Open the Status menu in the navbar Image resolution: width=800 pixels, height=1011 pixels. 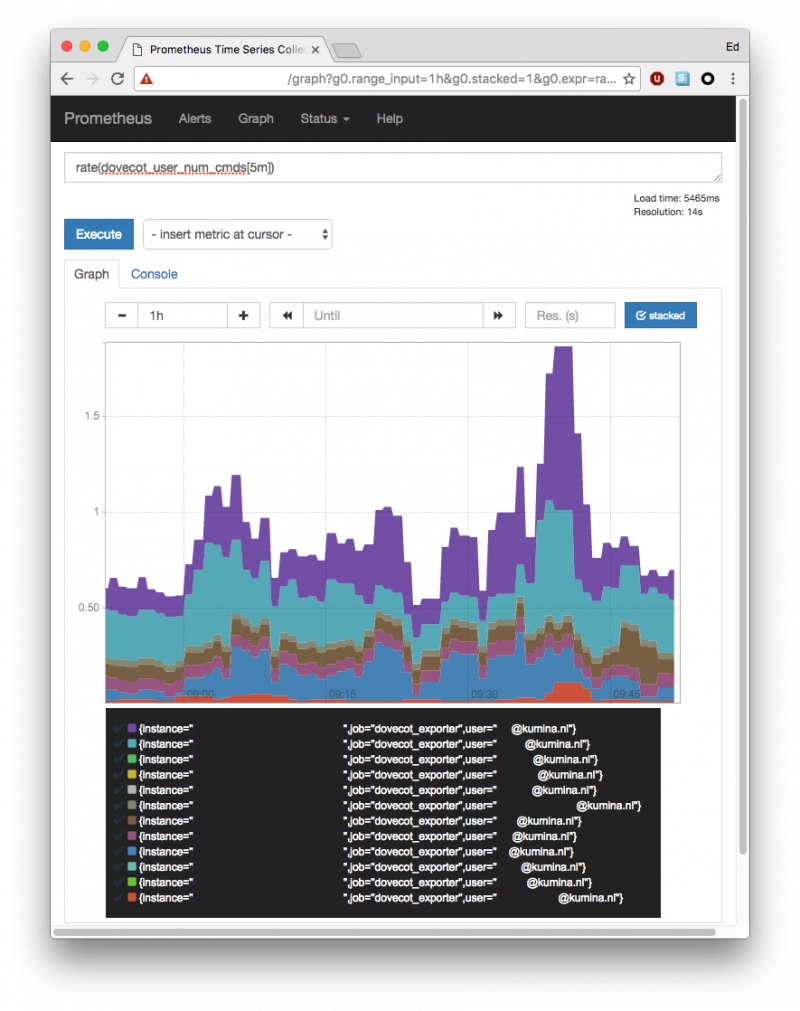324,119
